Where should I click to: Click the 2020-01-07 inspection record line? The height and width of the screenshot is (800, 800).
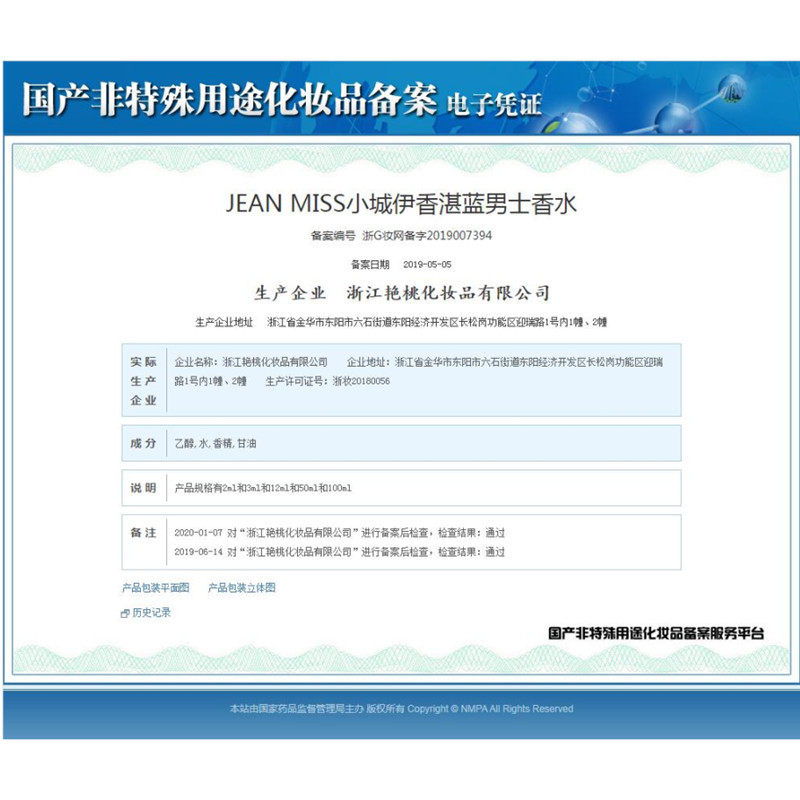(339, 533)
